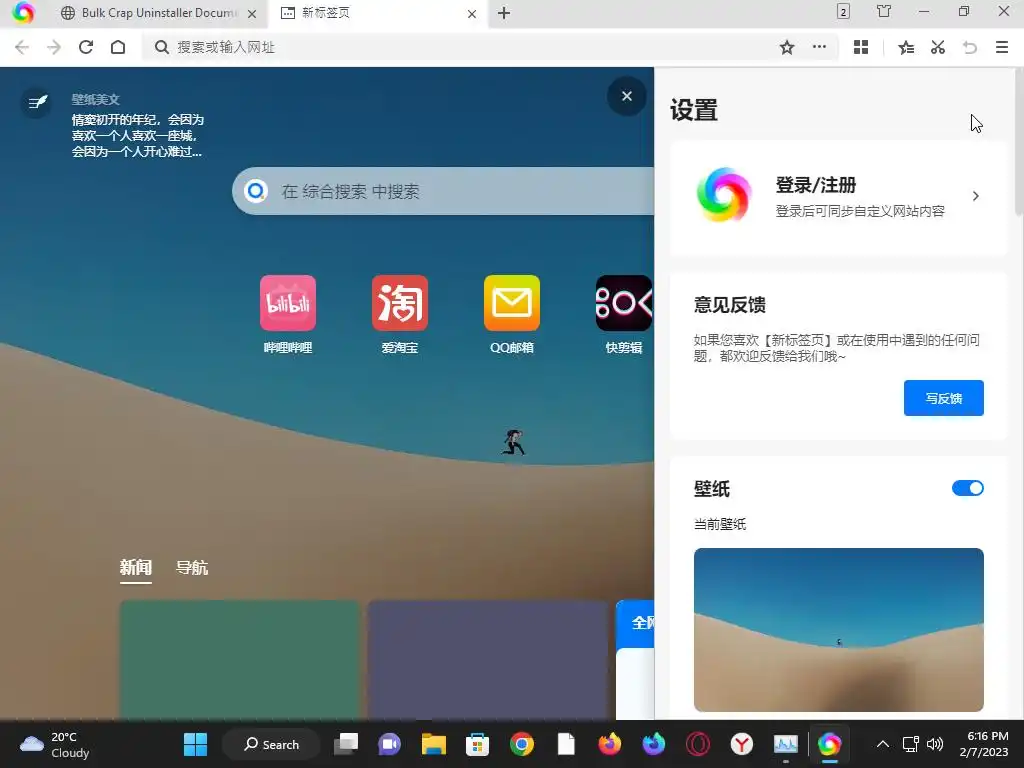Open Task View on taskbar

click(345, 744)
